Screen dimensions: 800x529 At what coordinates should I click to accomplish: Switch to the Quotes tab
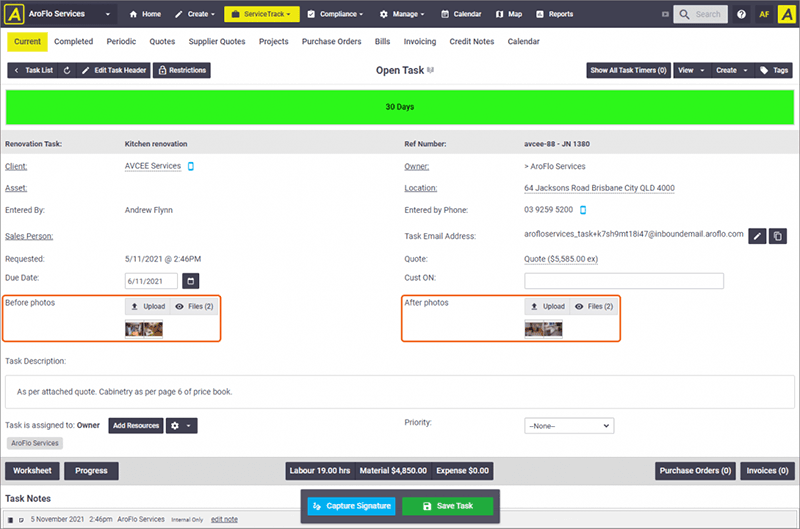[x=162, y=41]
